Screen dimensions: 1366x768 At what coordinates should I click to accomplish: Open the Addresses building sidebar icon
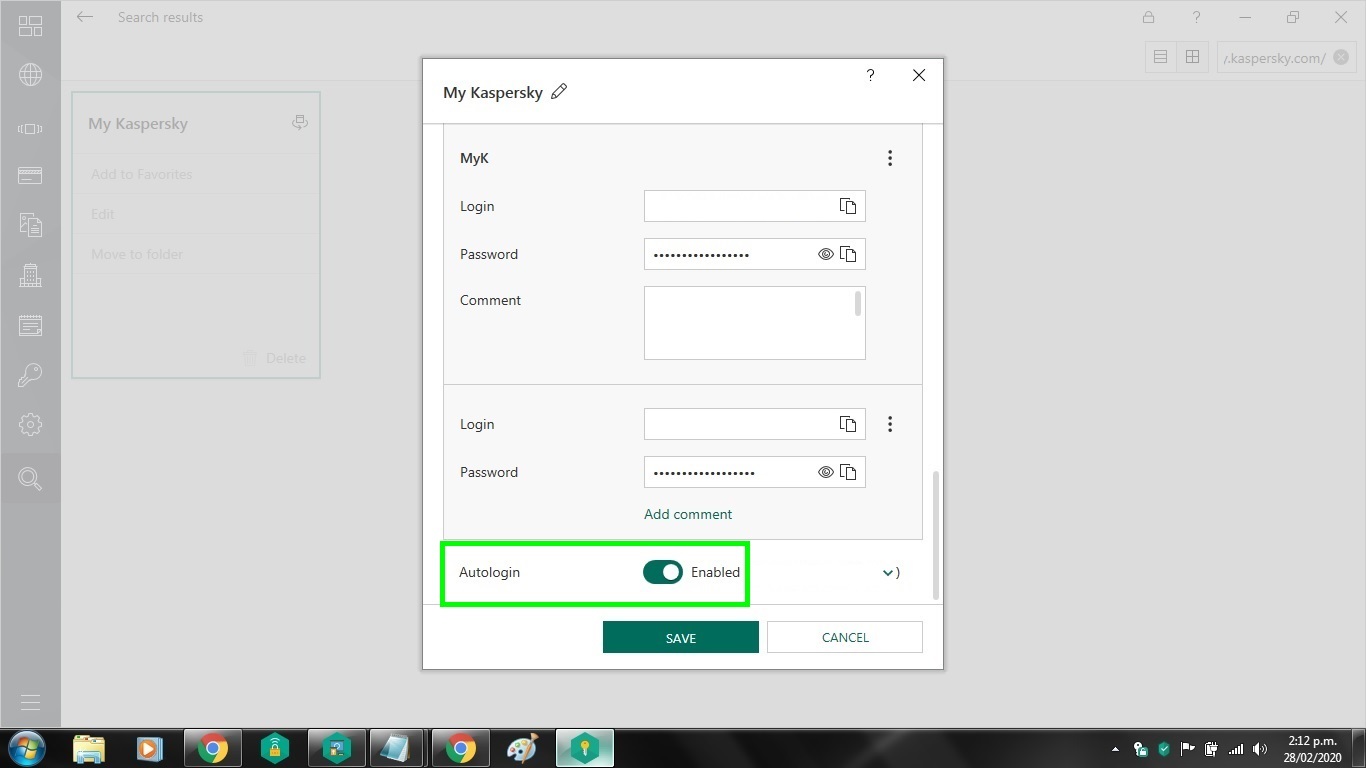pos(30,275)
